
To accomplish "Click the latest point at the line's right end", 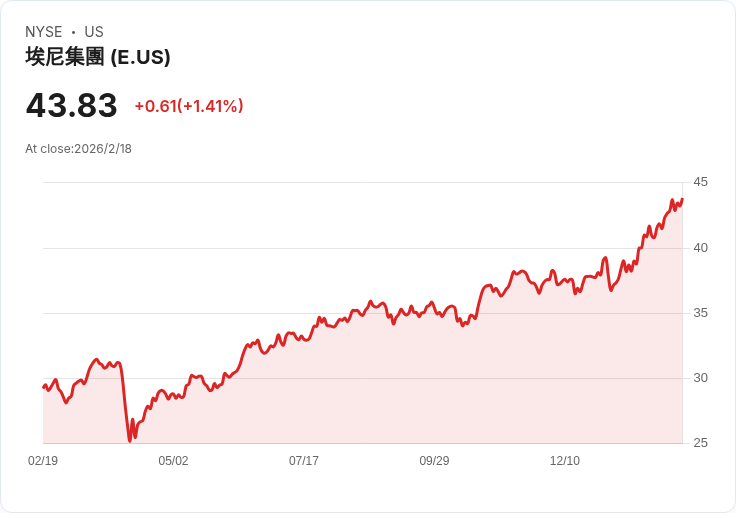I will click(x=682, y=198).
